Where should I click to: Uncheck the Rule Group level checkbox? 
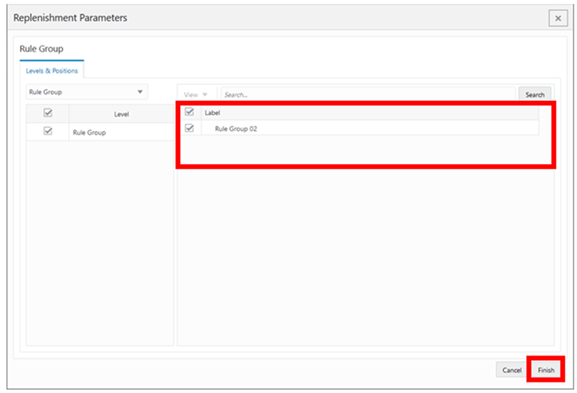click(48, 131)
